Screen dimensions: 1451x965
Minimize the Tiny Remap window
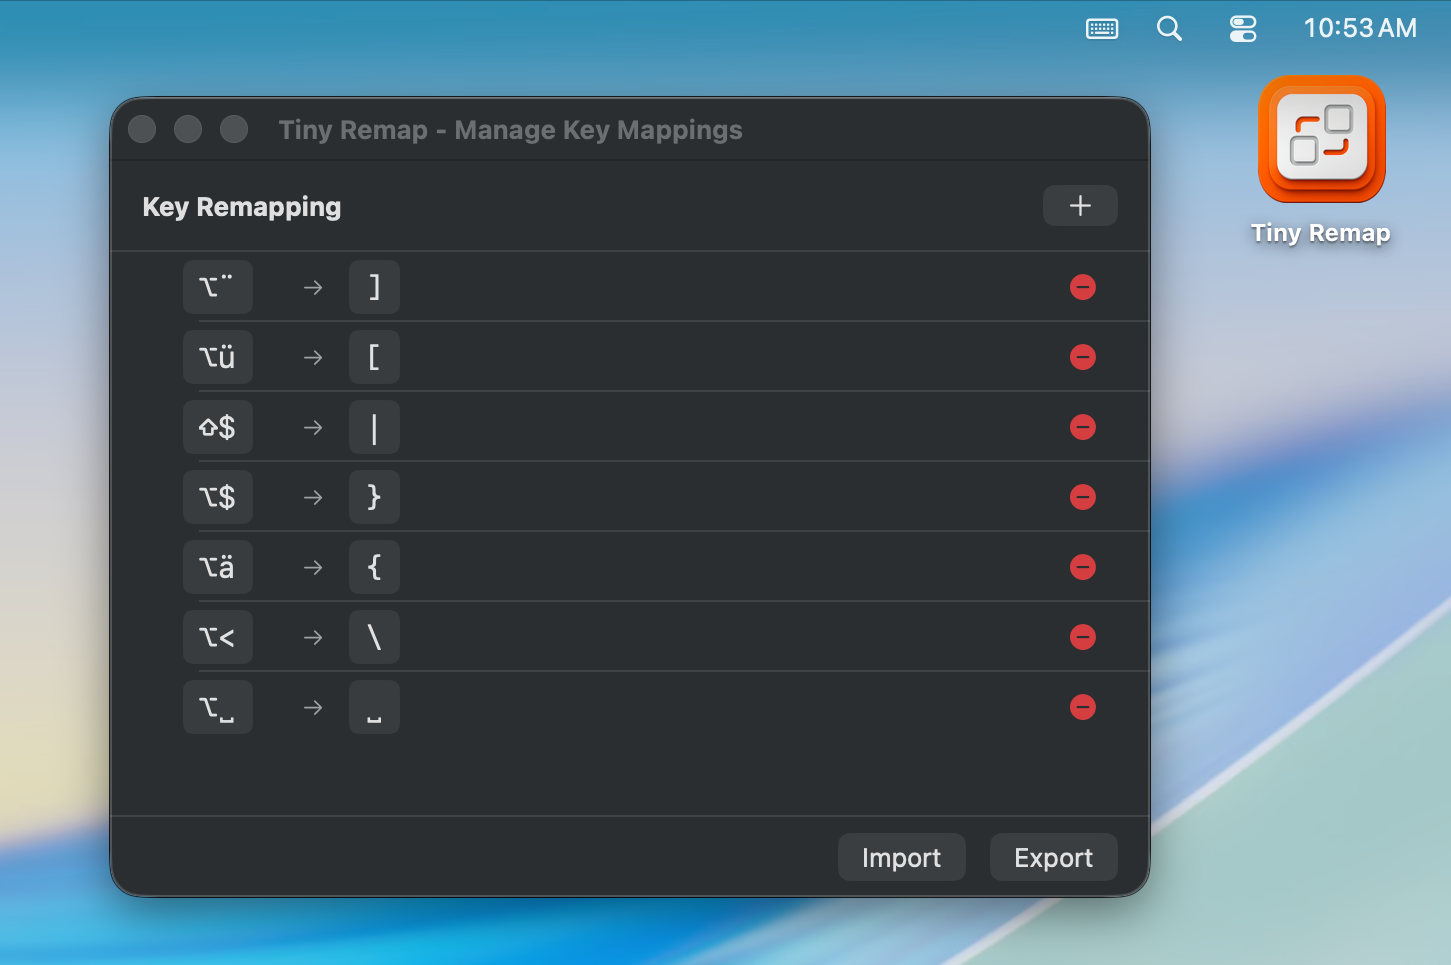point(188,129)
